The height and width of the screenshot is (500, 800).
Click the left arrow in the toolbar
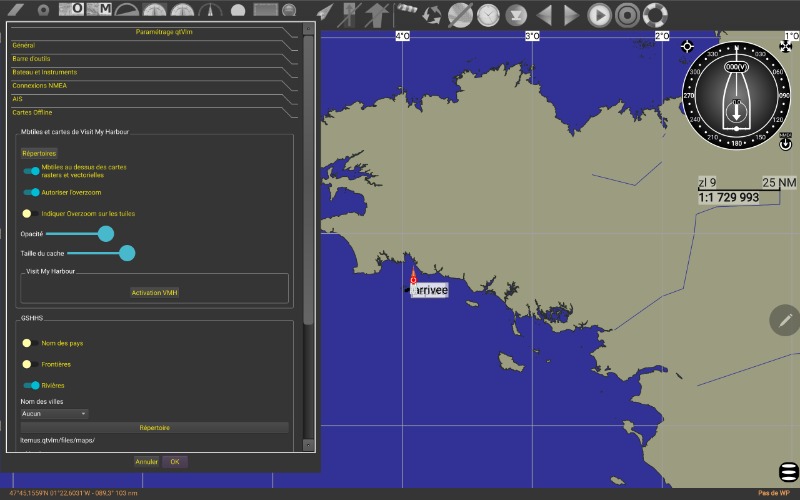[x=544, y=15]
